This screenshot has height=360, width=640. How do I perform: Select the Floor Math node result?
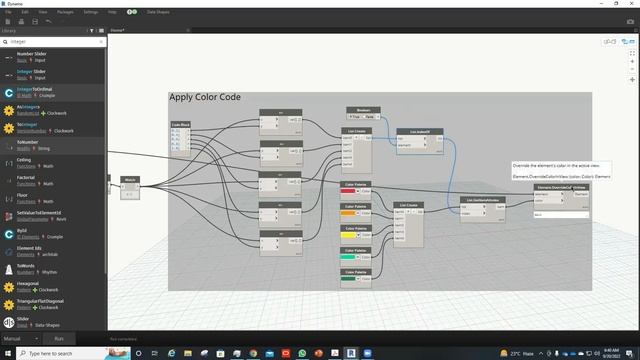(53, 199)
